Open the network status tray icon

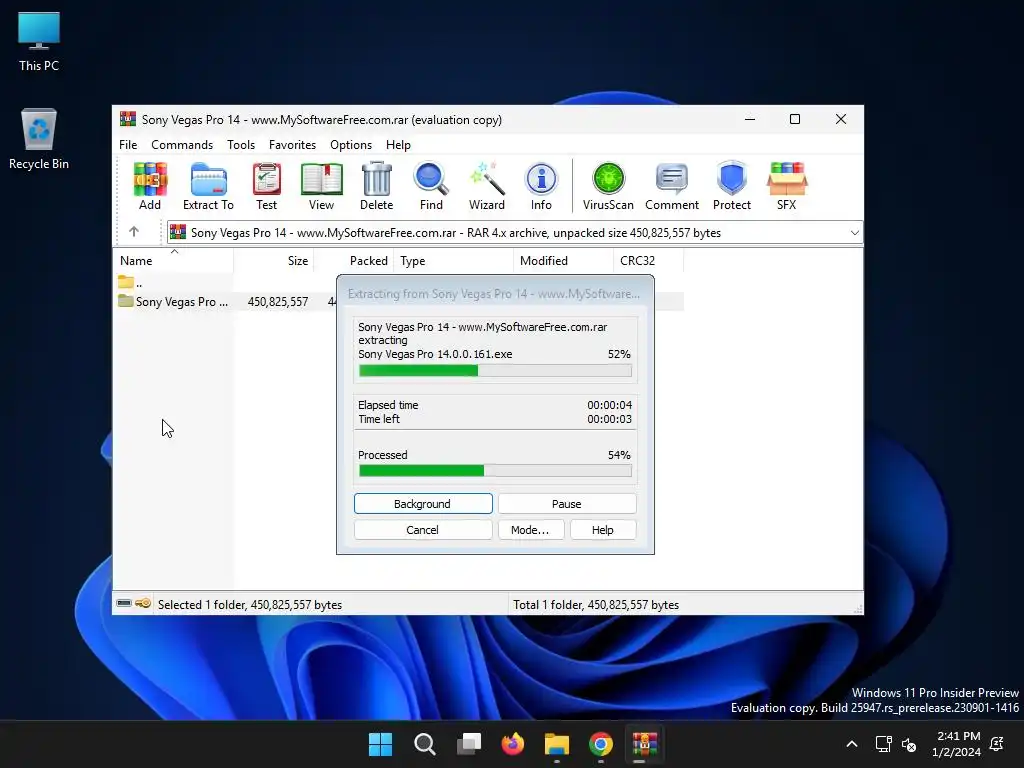coord(884,744)
